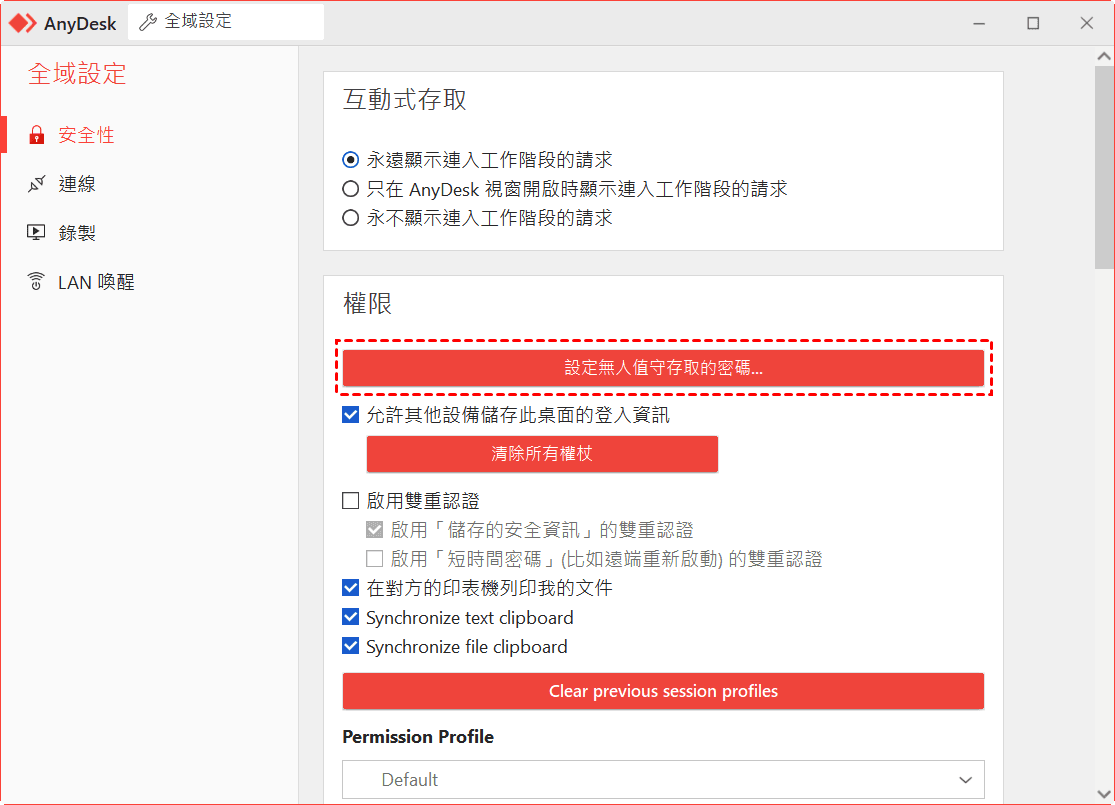Screen dimensions: 1115x805
Task: Click the screen-record icon beside 錄製
Action: (x=37, y=233)
